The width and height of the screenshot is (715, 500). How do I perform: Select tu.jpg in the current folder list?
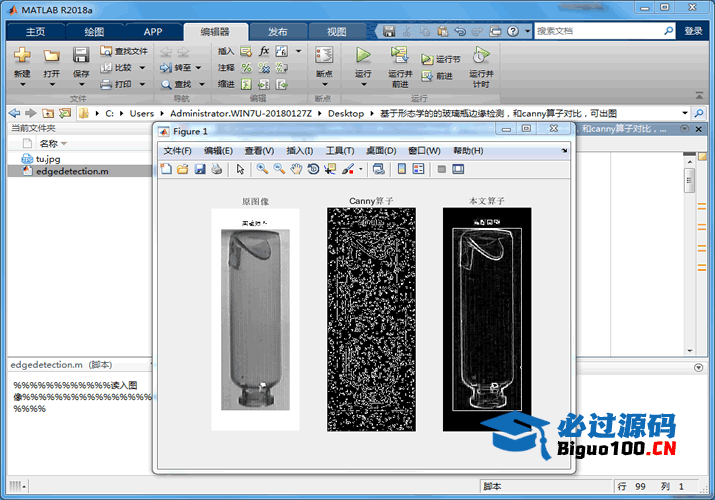[48, 158]
